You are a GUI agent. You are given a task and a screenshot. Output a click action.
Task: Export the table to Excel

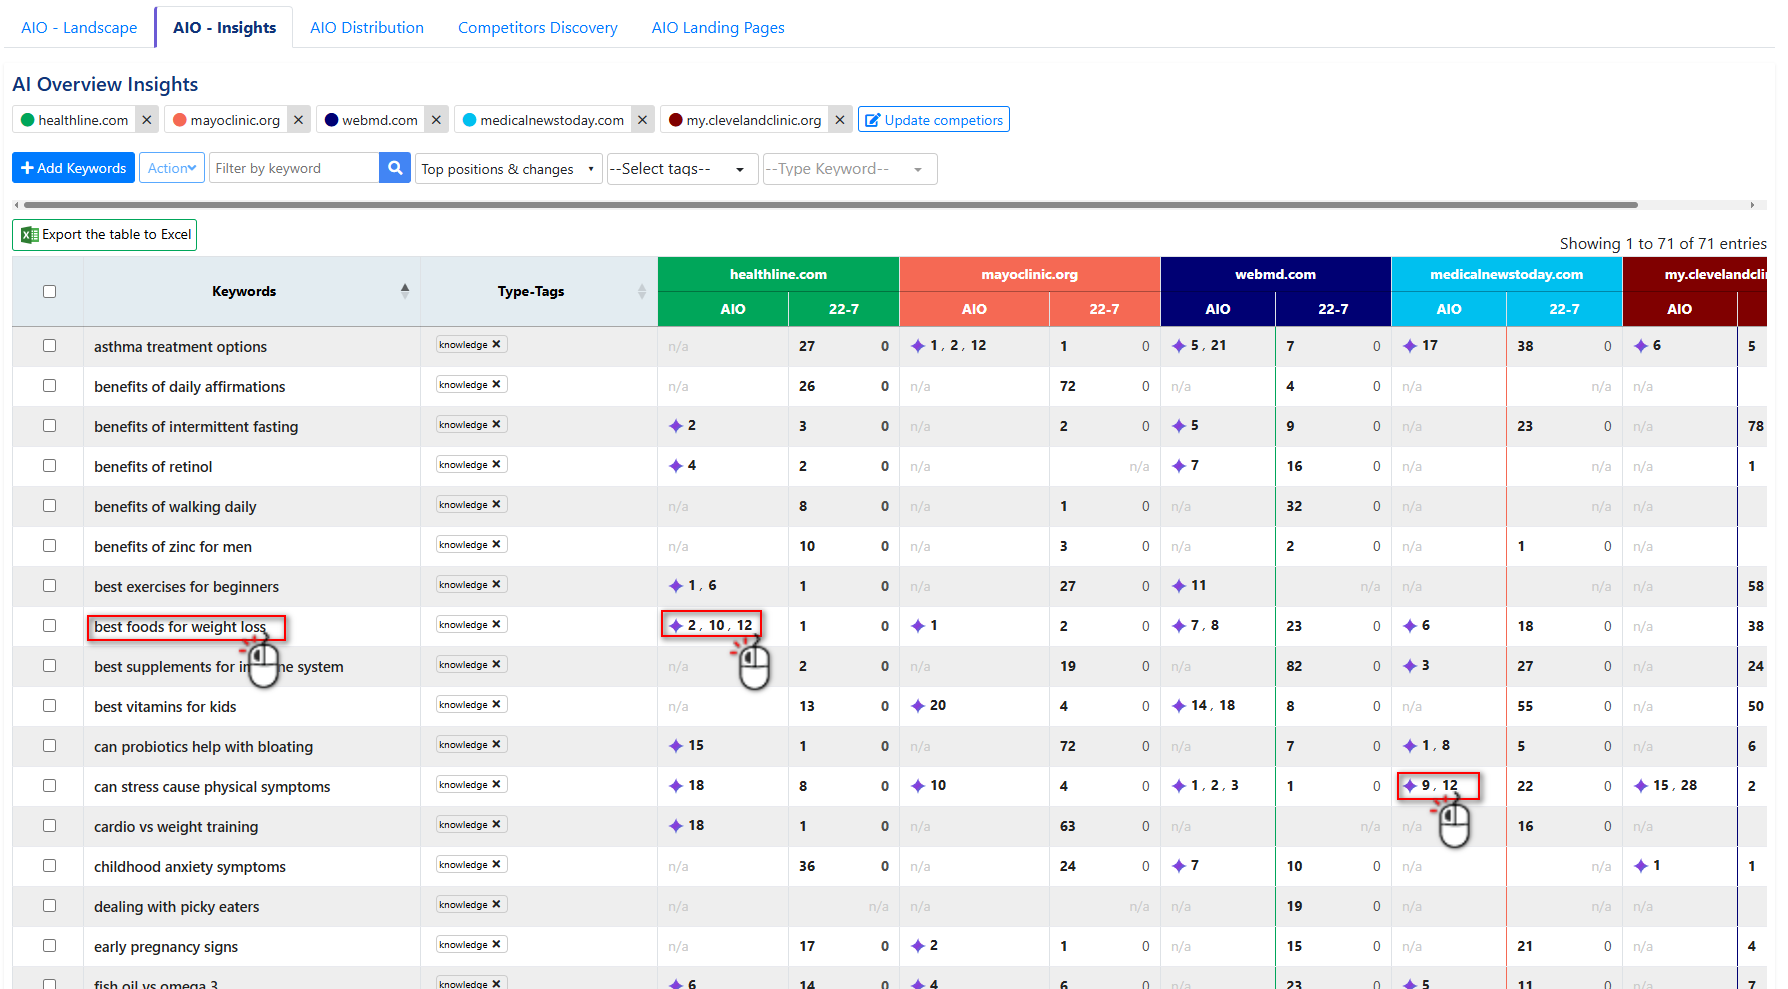coord(104,235)
